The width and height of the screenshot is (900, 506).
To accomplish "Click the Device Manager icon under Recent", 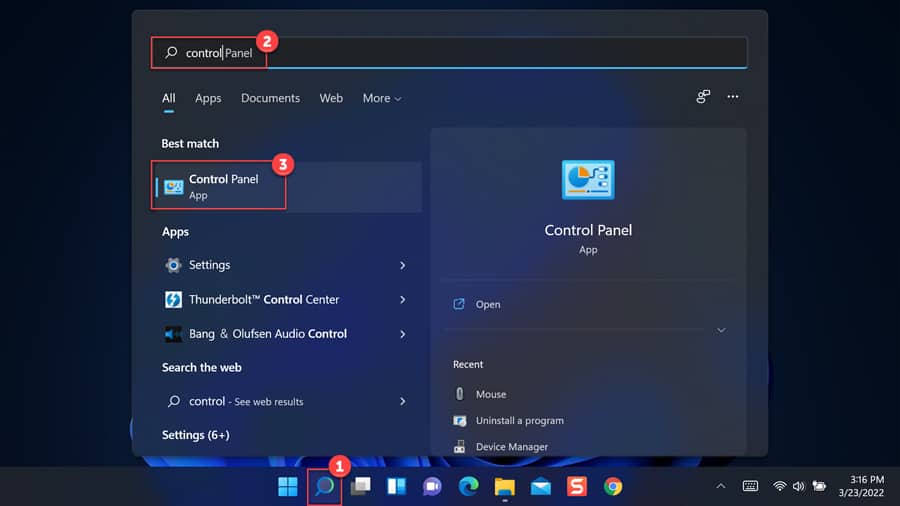I will (459, 446).
